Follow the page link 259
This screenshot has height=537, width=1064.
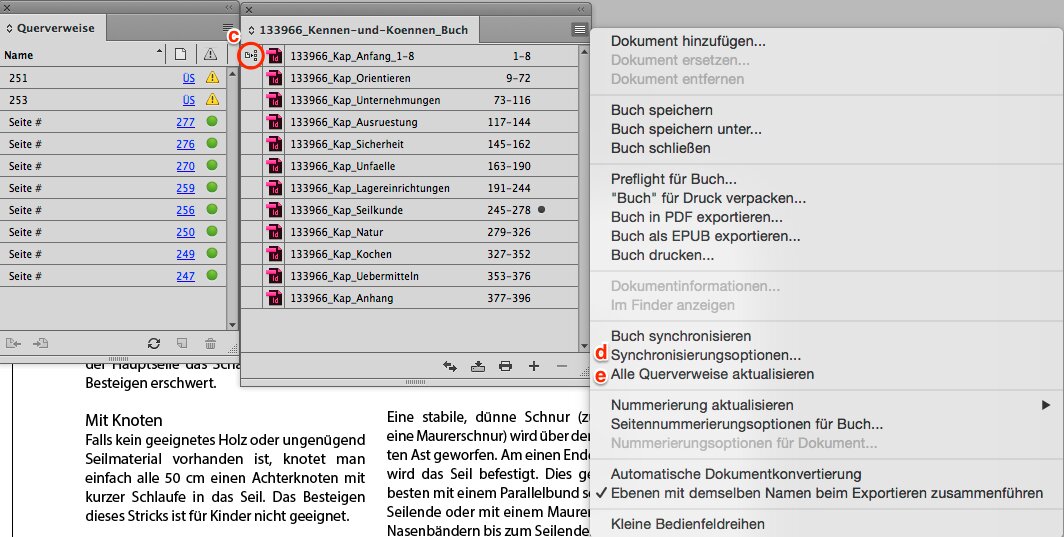(x=185, y=188)
